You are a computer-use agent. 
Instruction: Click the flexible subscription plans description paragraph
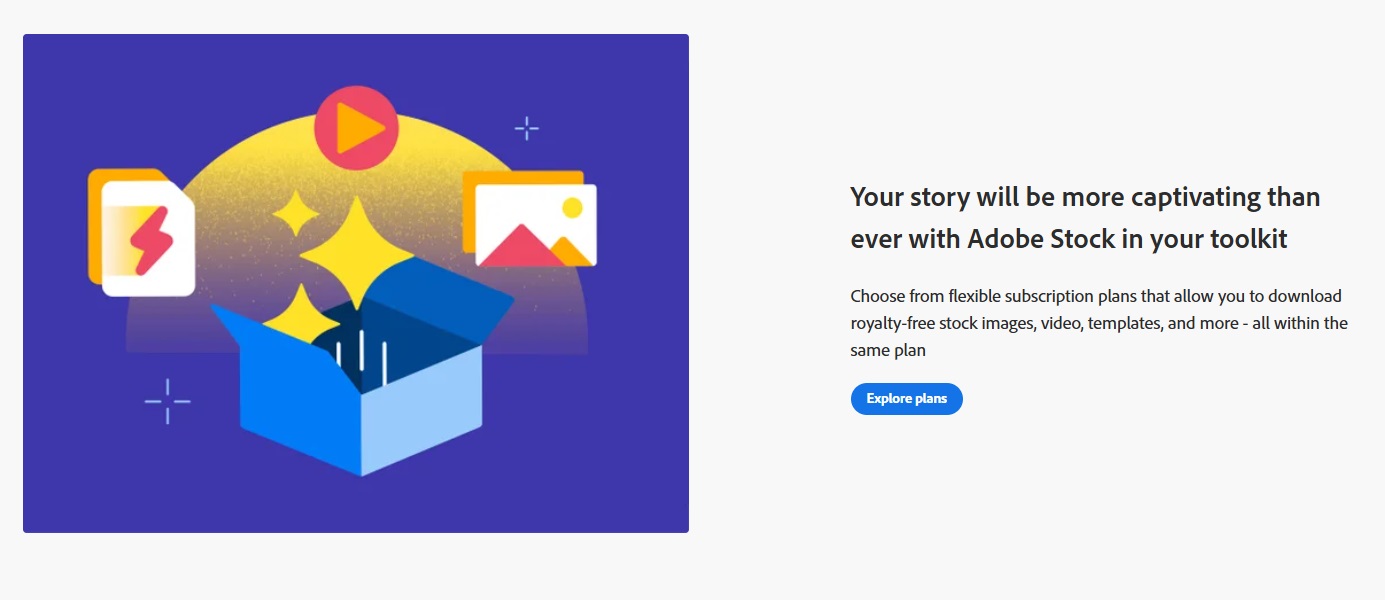(1099, 323)
